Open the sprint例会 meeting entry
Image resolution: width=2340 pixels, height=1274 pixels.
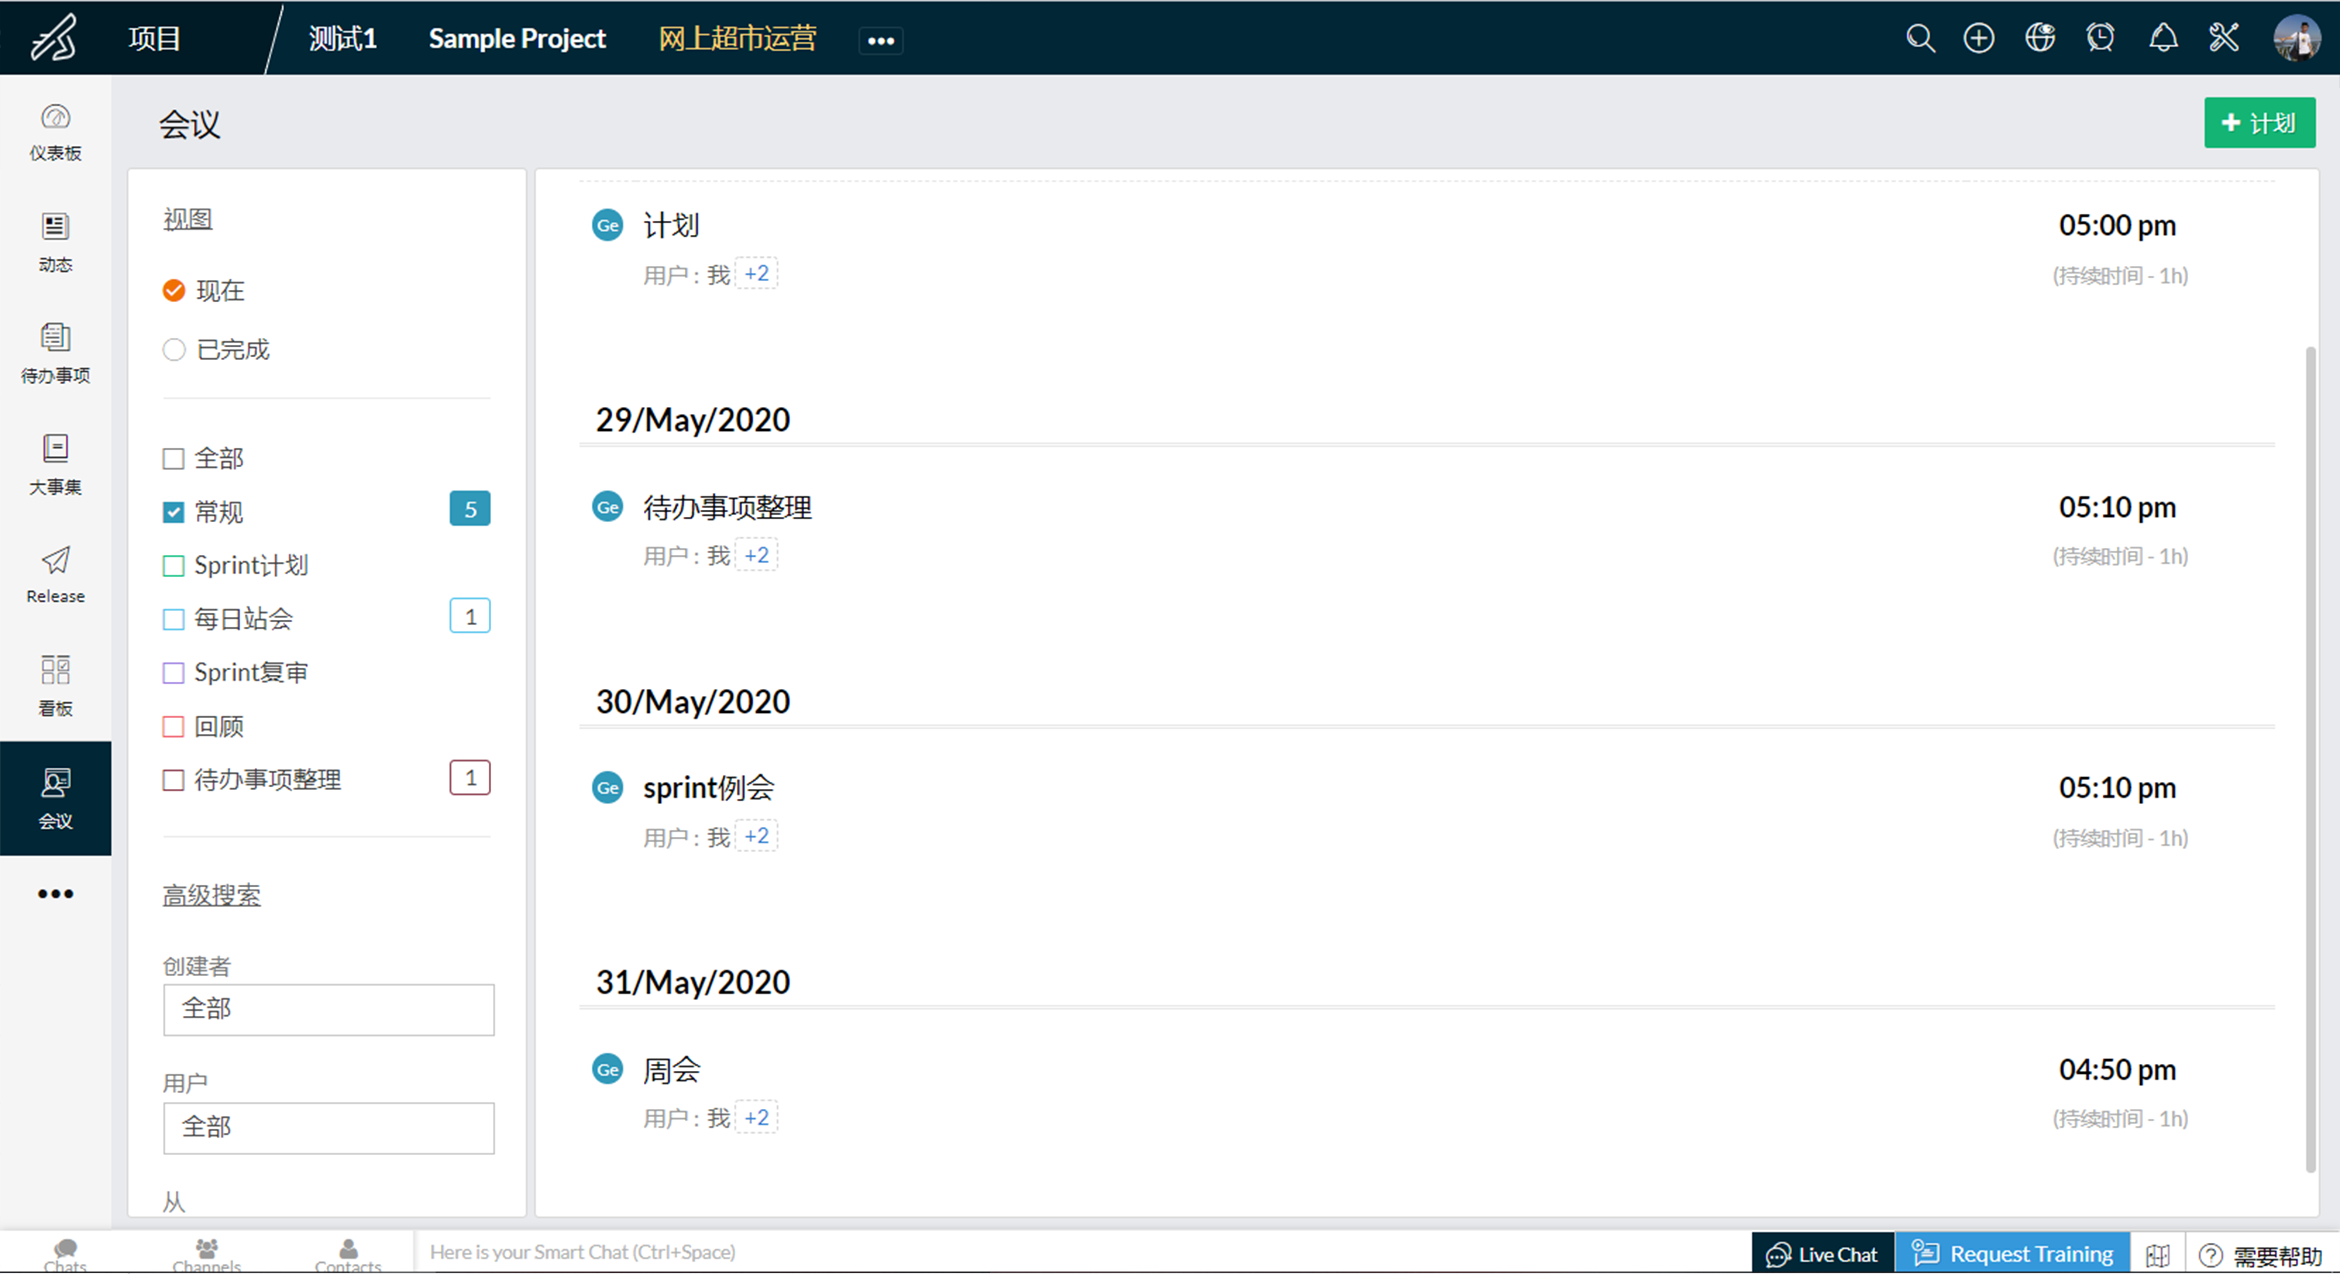[708, 788]
